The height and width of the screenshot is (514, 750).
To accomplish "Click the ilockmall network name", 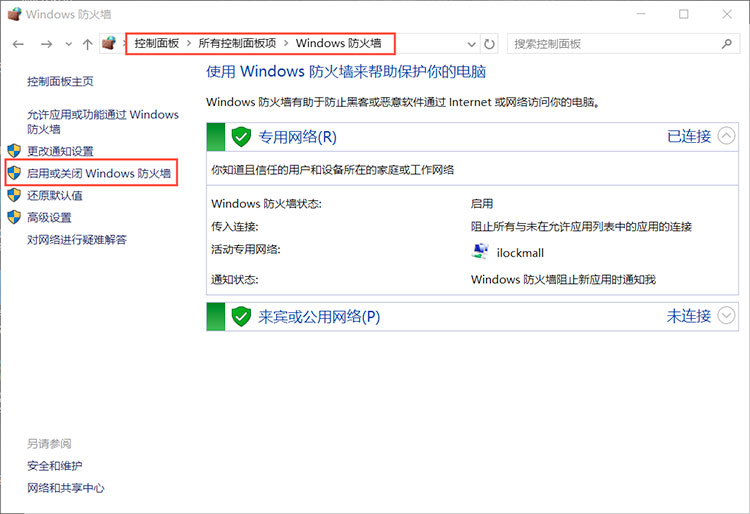I will click(520, 253).
